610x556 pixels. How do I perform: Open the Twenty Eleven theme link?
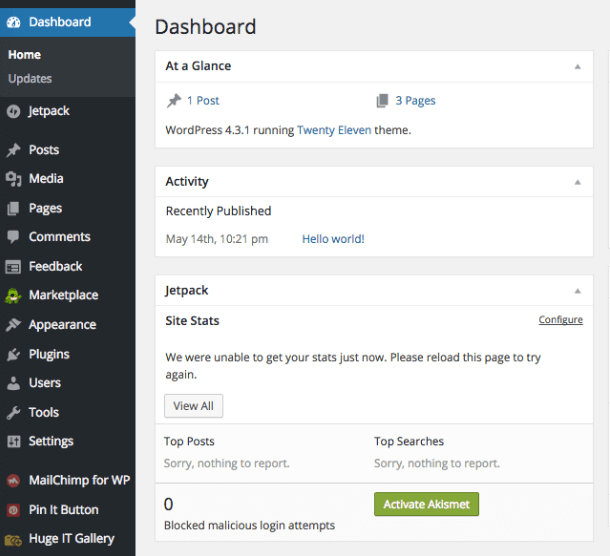click(334, 130)
